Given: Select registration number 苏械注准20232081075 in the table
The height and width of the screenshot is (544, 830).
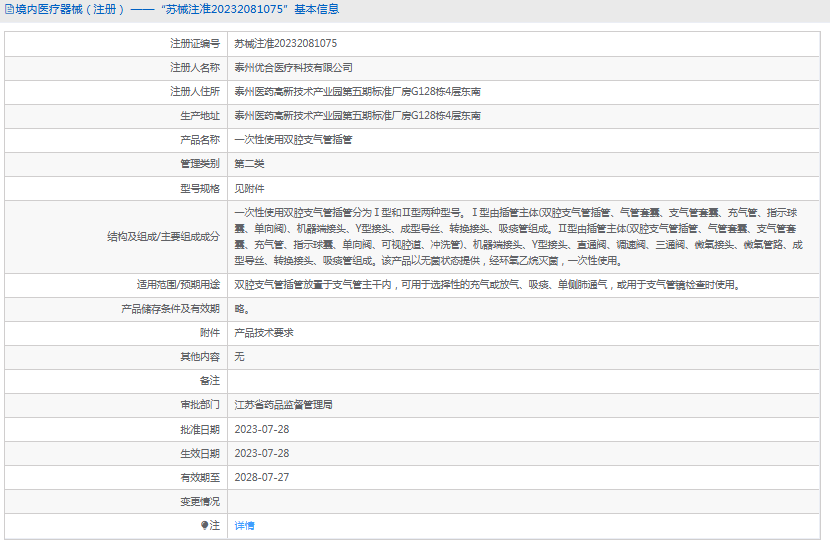Looking at the screenshot, I should coord(285,43).
